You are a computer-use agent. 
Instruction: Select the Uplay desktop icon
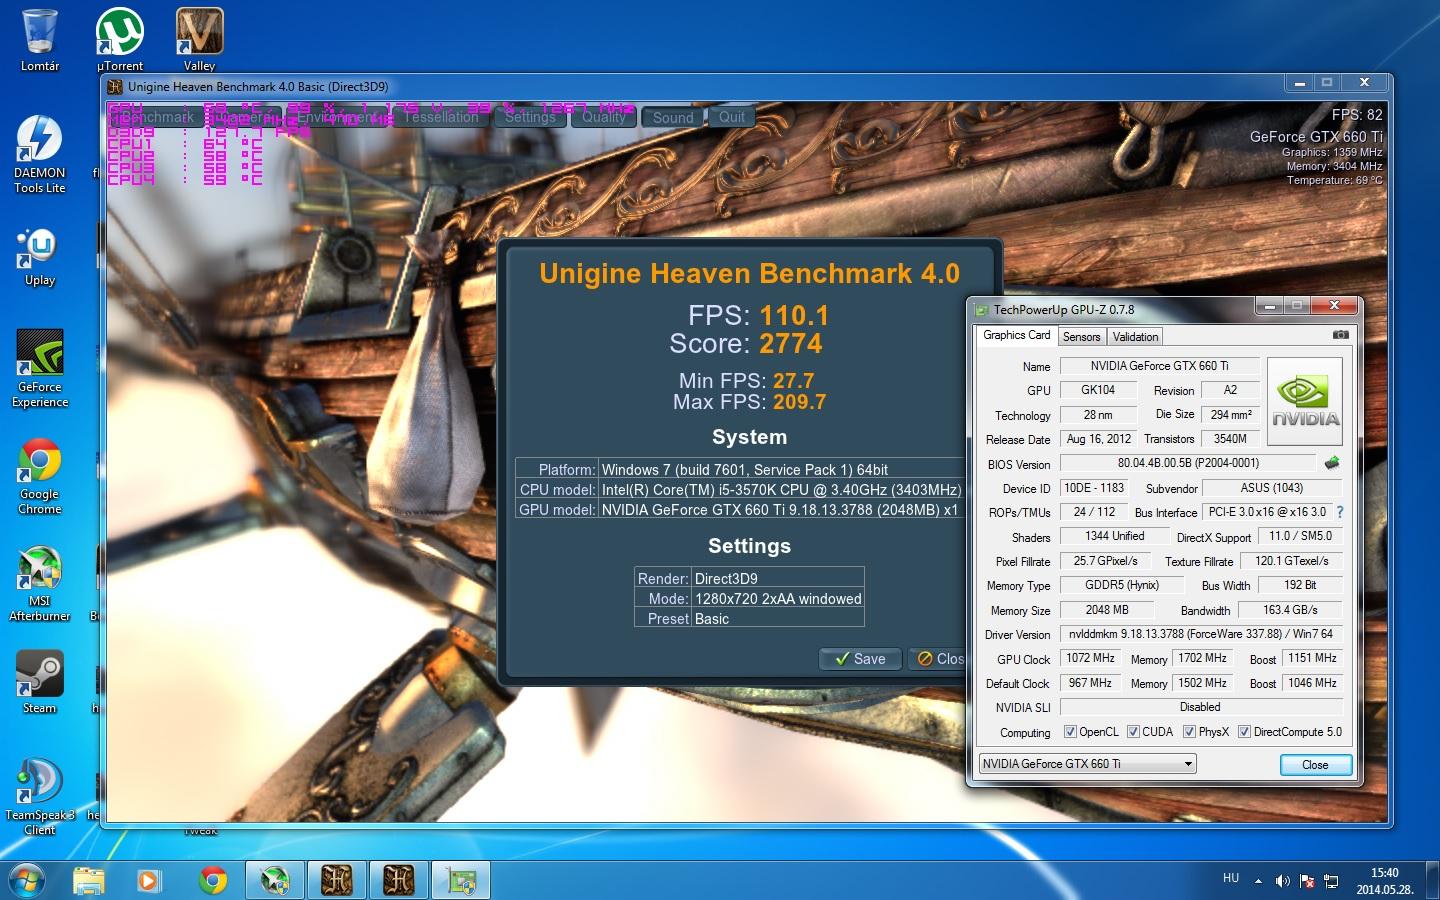40,257
